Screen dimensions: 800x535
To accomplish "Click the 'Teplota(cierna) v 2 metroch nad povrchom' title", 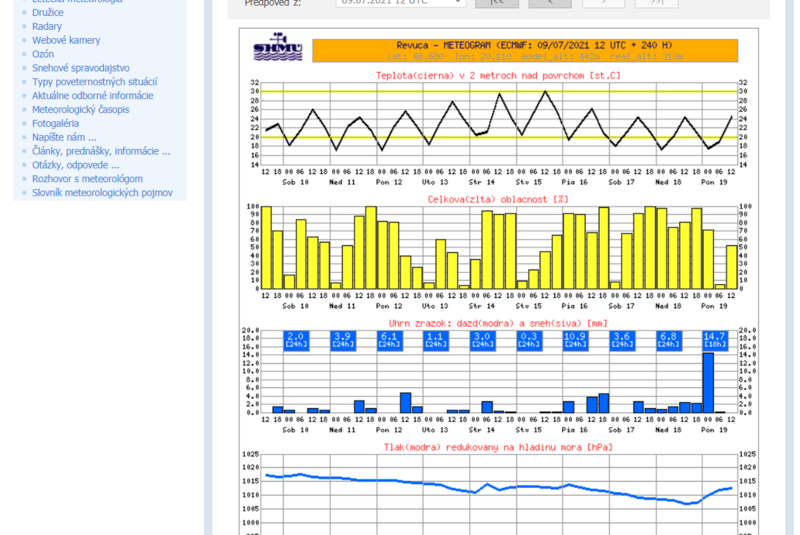I will click(x=498, y=75).
